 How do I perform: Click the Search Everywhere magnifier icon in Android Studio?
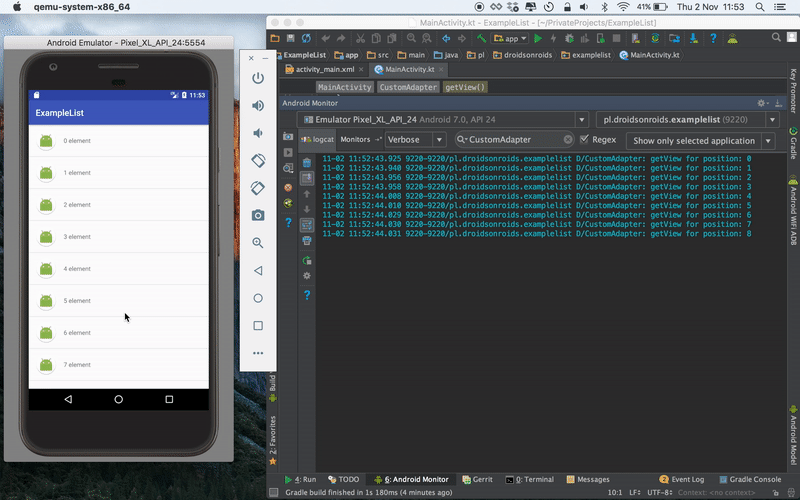point(776,37)
